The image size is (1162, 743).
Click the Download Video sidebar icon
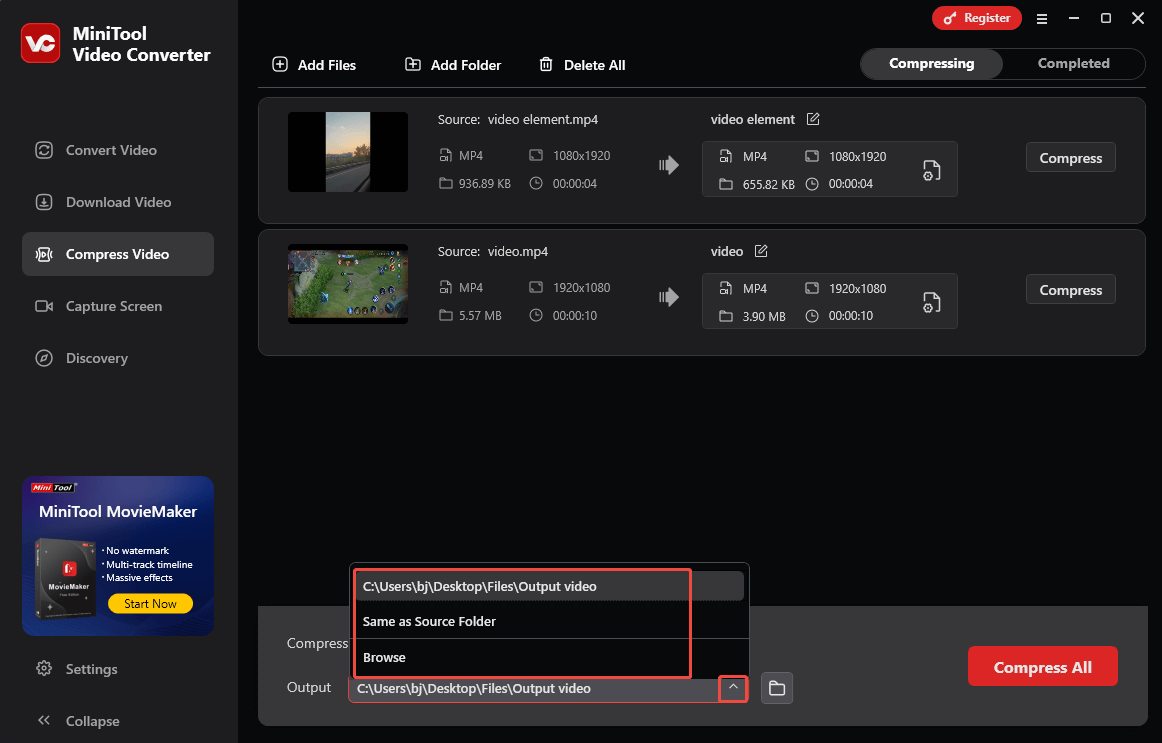44,202
